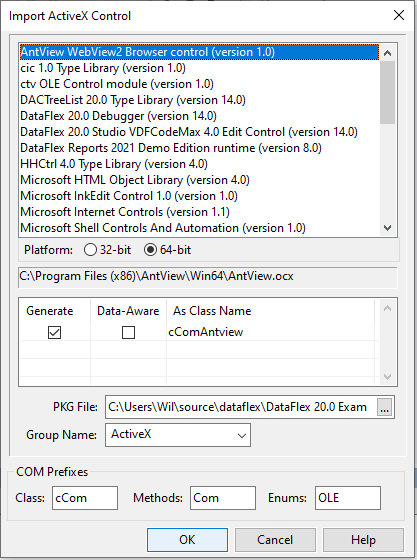
Task: Click the class grid scroll-up arrow
Action: tap(387, 308)
